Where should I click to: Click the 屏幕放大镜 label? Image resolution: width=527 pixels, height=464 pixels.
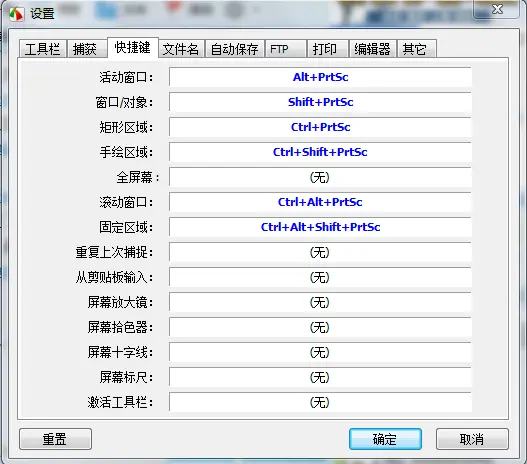[120, 302]
